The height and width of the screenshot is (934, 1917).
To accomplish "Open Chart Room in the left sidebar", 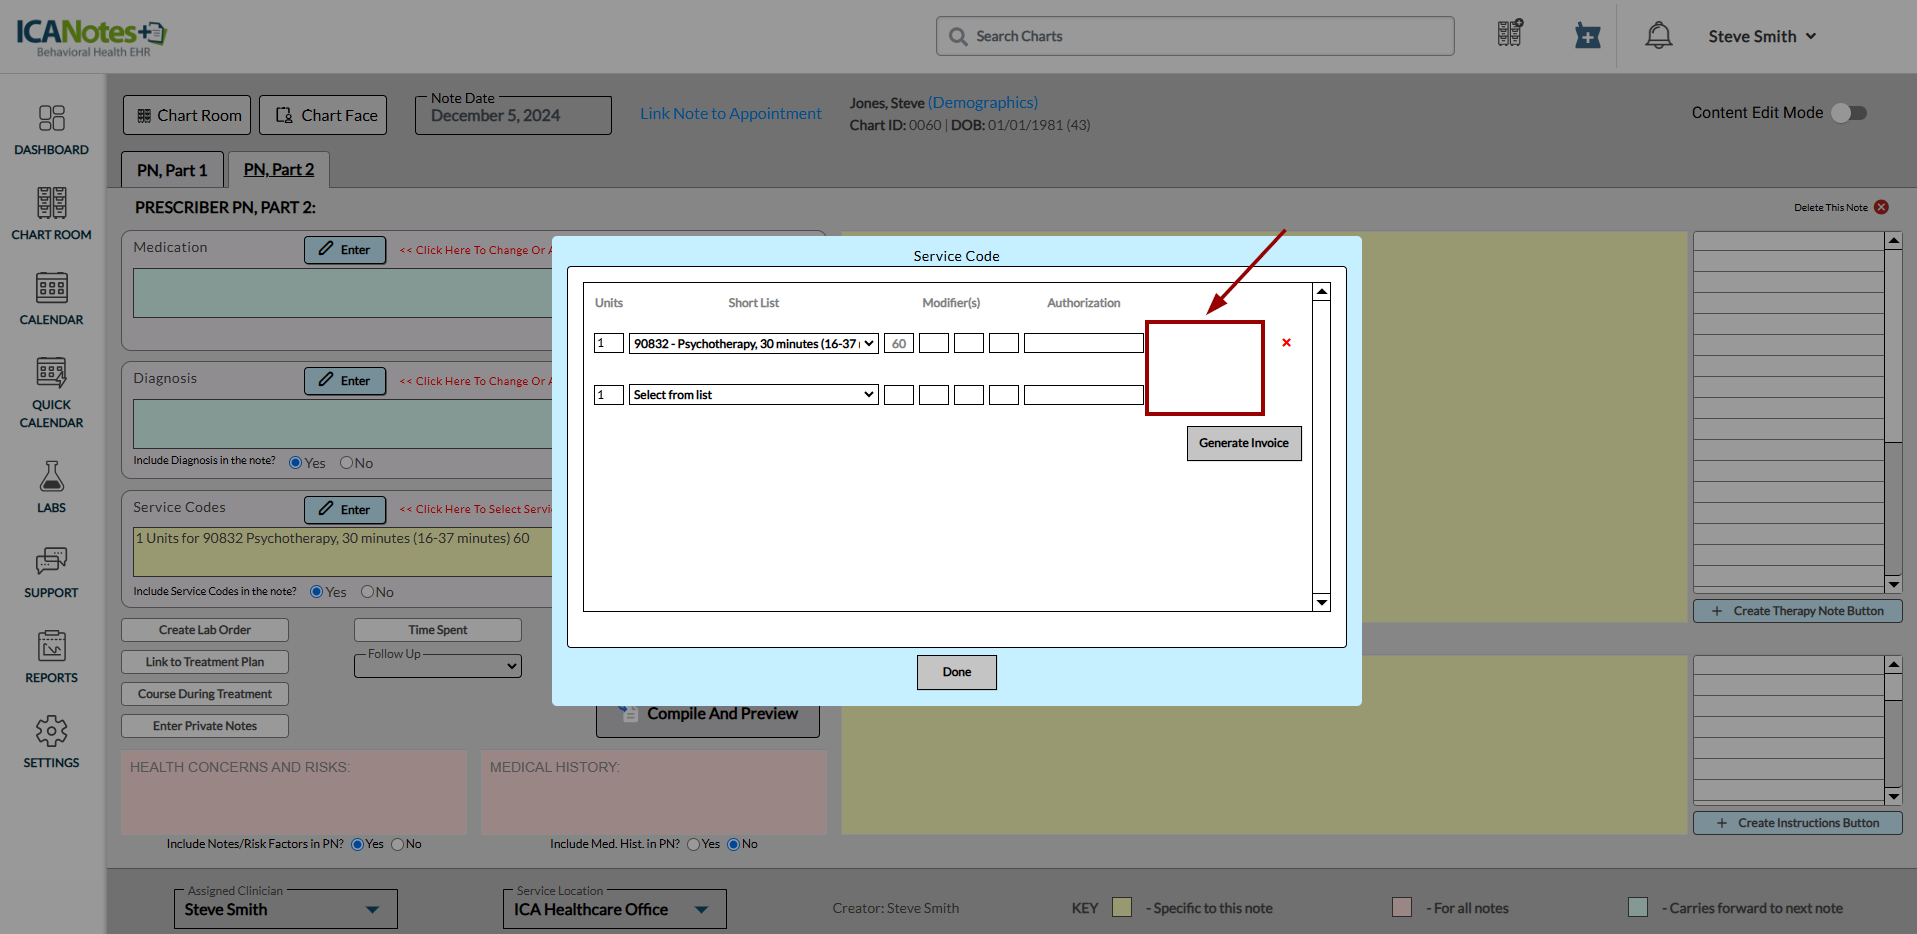I will pyautogui.click(x=51, y=214).
